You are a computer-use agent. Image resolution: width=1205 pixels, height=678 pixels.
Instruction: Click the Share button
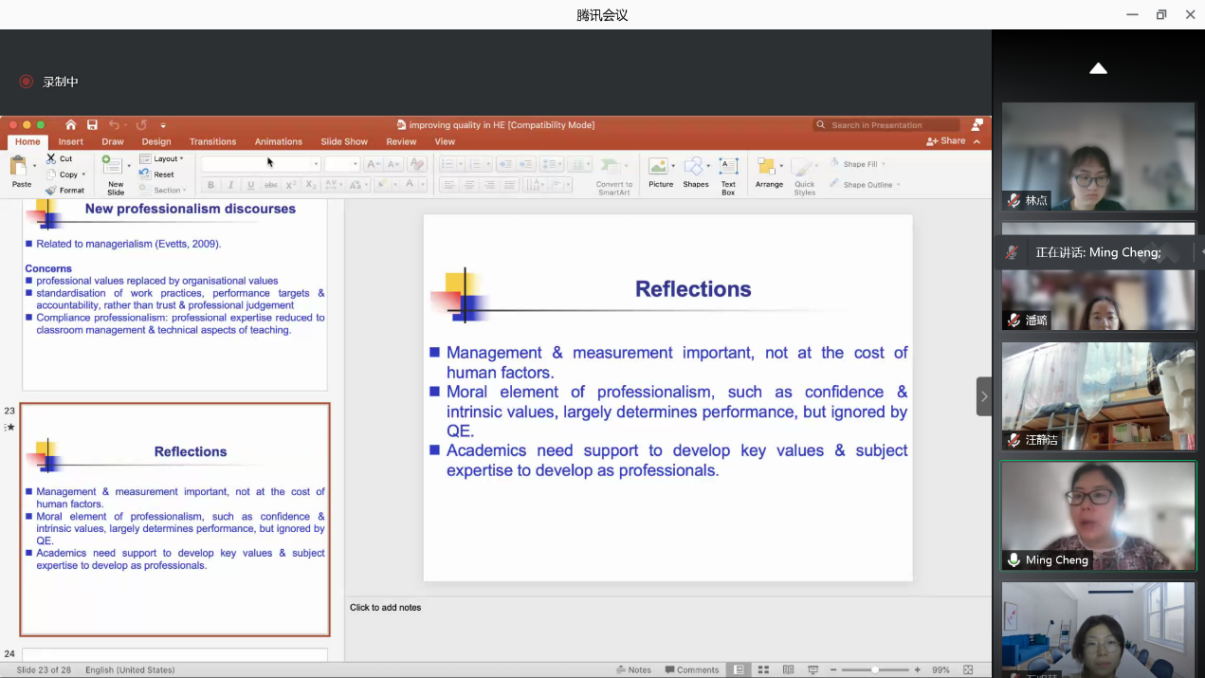pyautogui.click(x=946, y=142)
